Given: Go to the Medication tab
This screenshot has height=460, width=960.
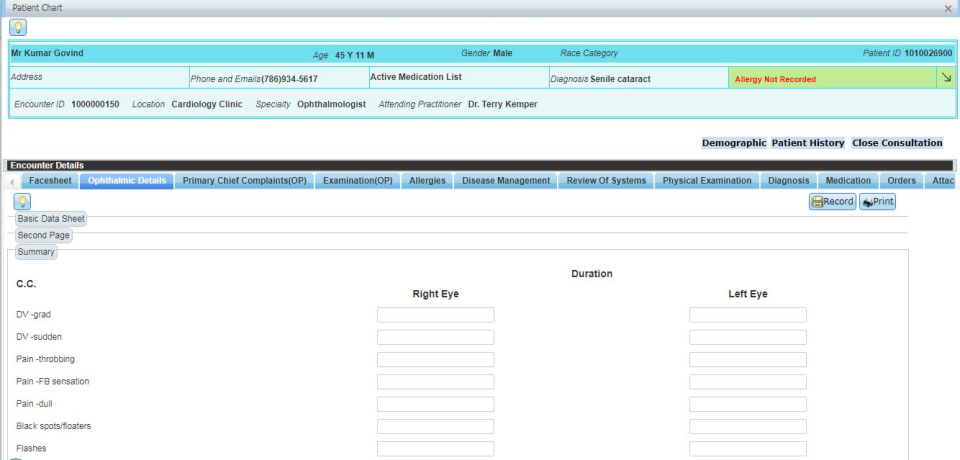Looking at the screenshot, I should pos(848,181).
